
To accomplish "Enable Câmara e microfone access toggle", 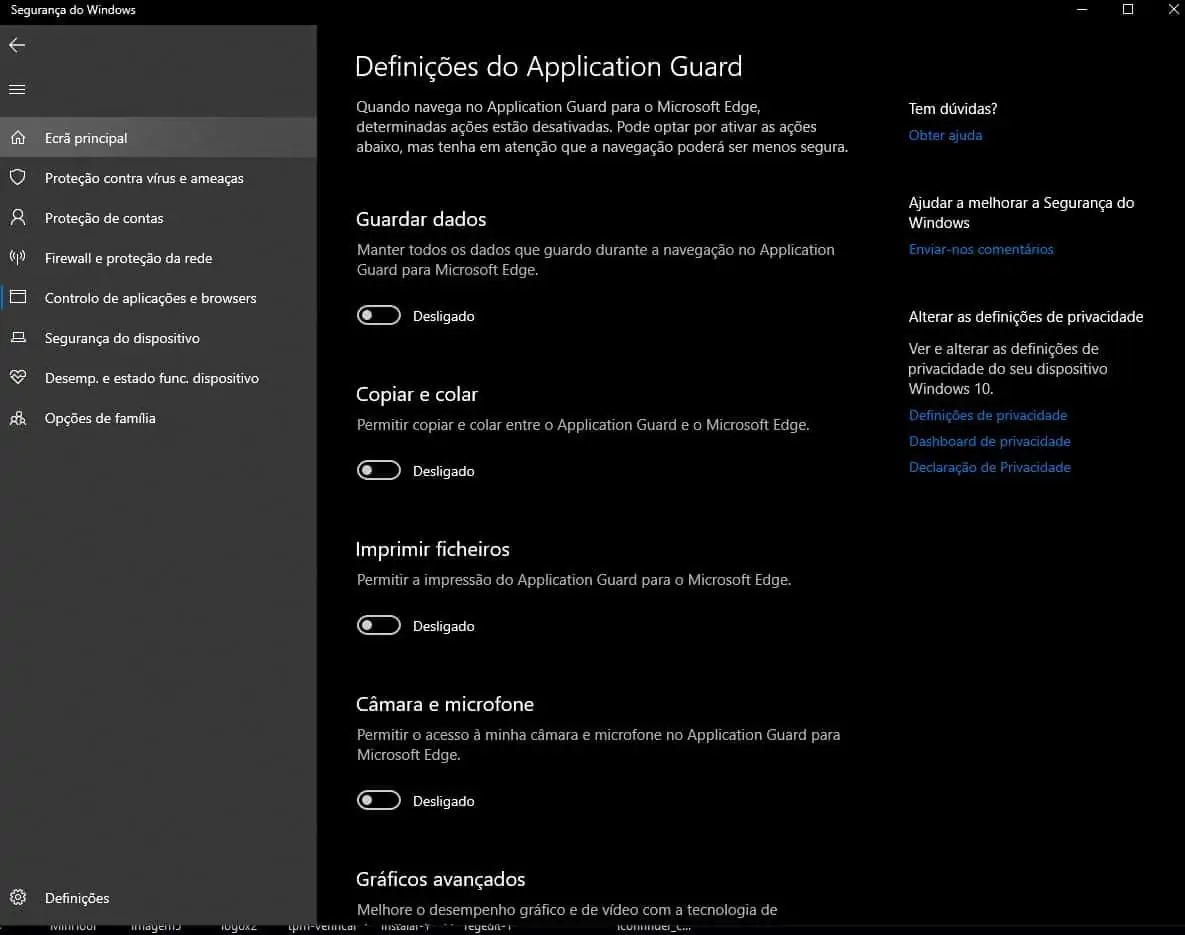I will pyautogui.click(x=379, y=801).
